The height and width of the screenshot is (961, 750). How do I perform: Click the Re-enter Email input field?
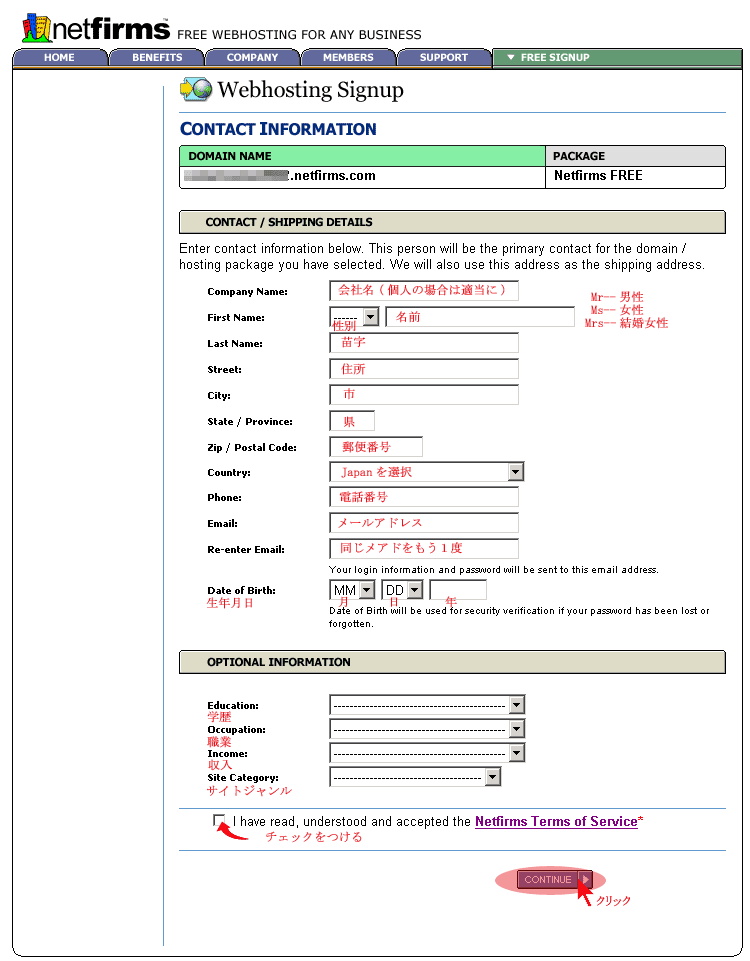click(x=424, y=549)
